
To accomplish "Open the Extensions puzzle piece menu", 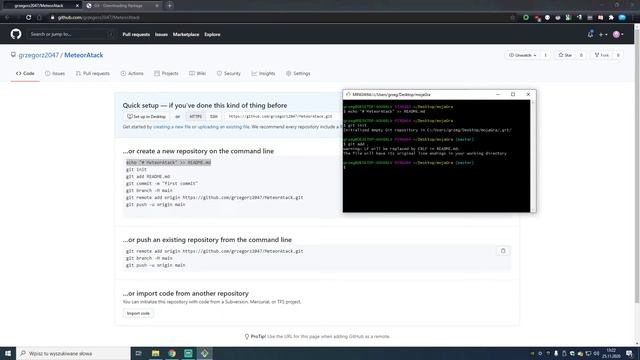I will pos(611,18).
